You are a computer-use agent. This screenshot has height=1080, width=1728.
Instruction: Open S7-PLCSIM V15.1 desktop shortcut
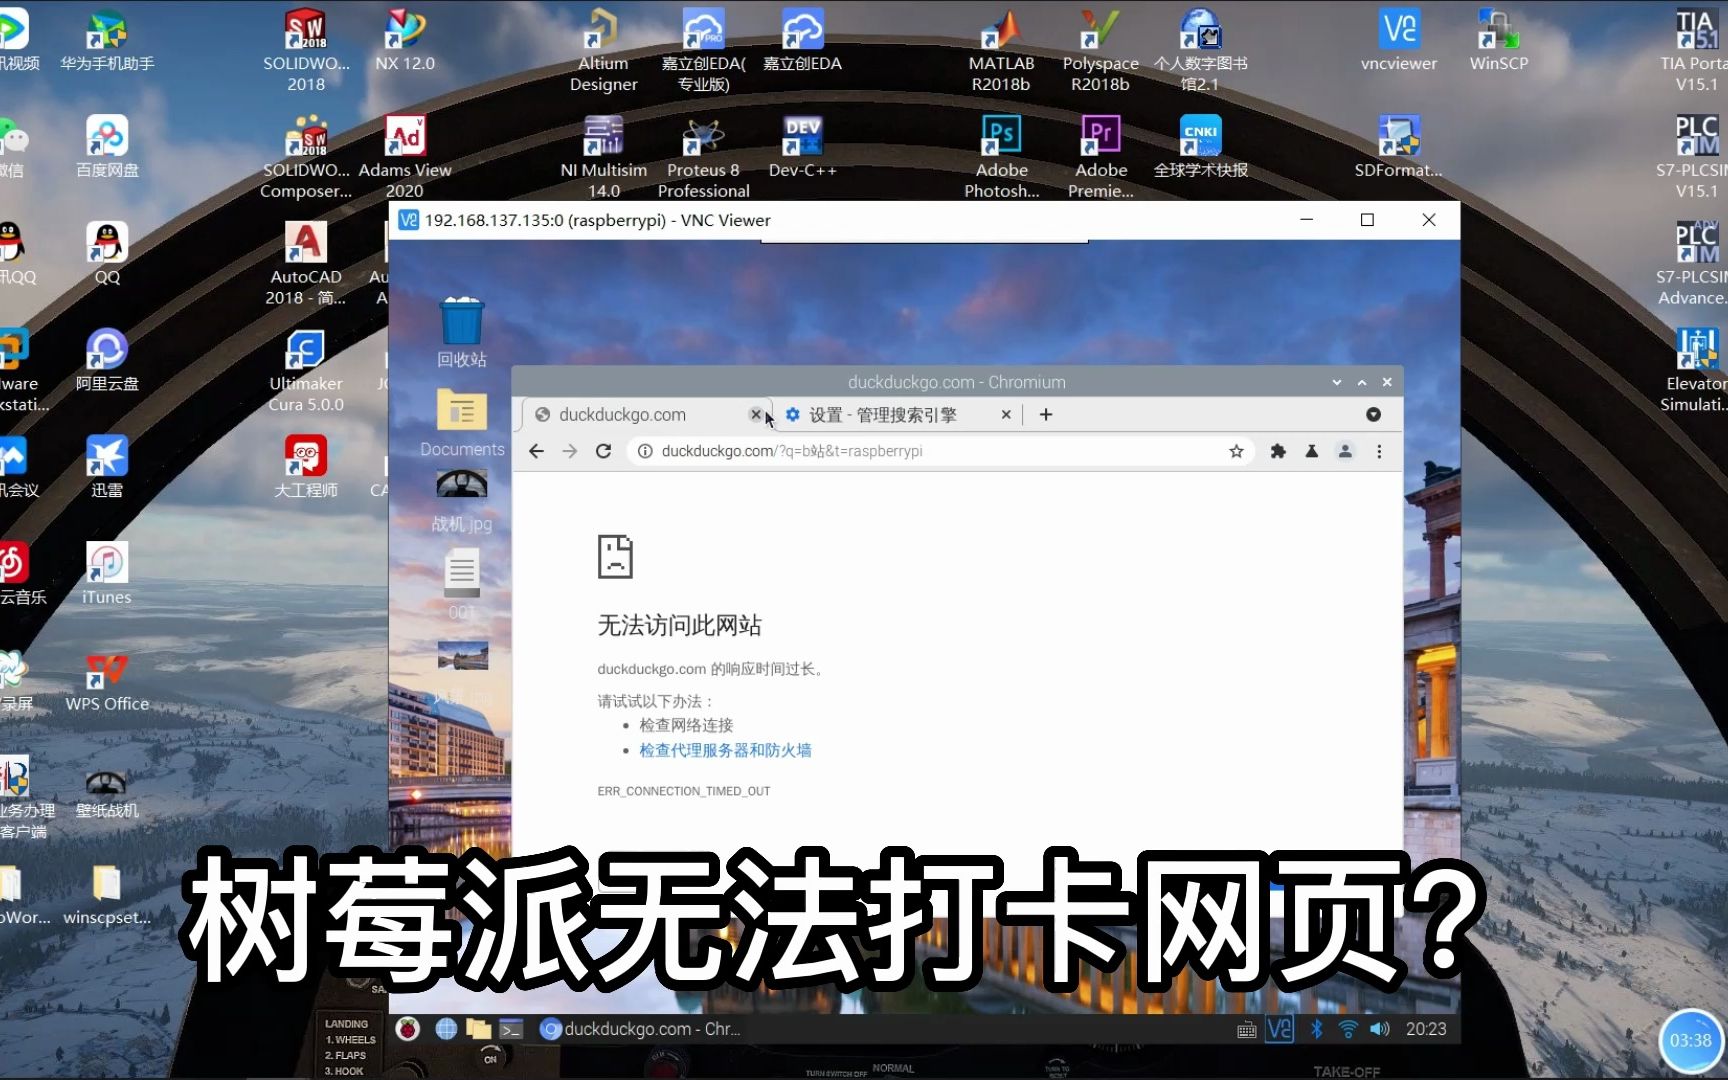click(x=1697, y=157)
